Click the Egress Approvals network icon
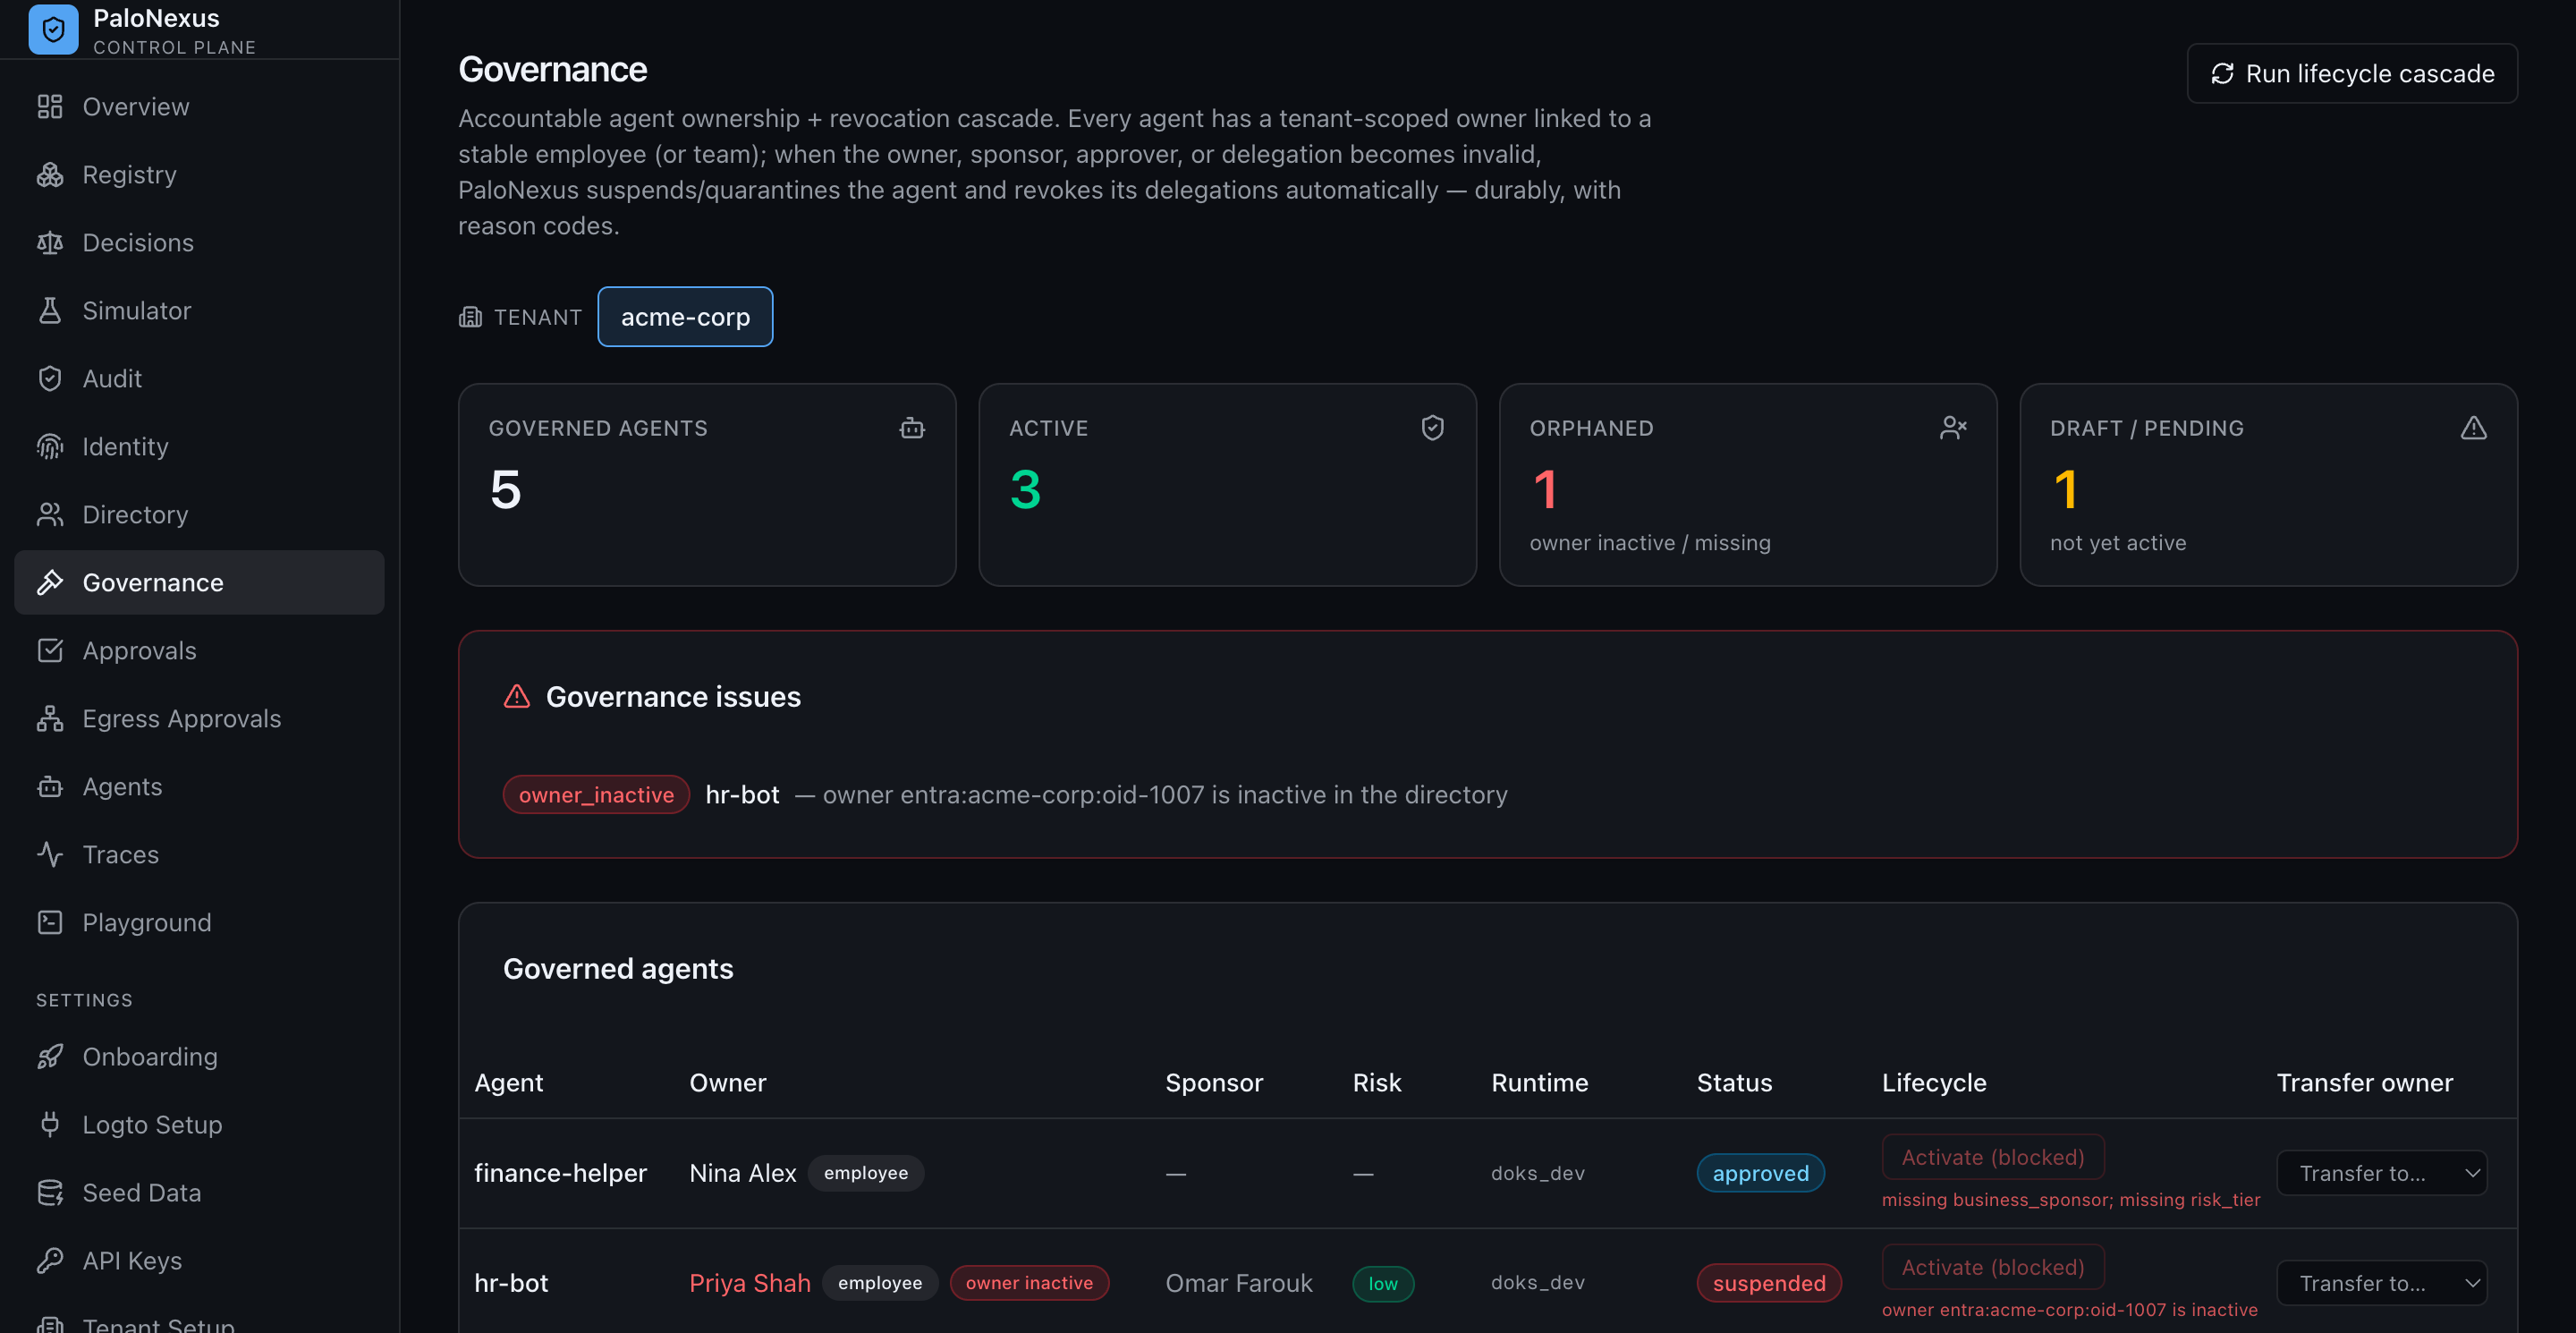The width and height of the screenshot is (2576, 1333). (x=50, y=718)
